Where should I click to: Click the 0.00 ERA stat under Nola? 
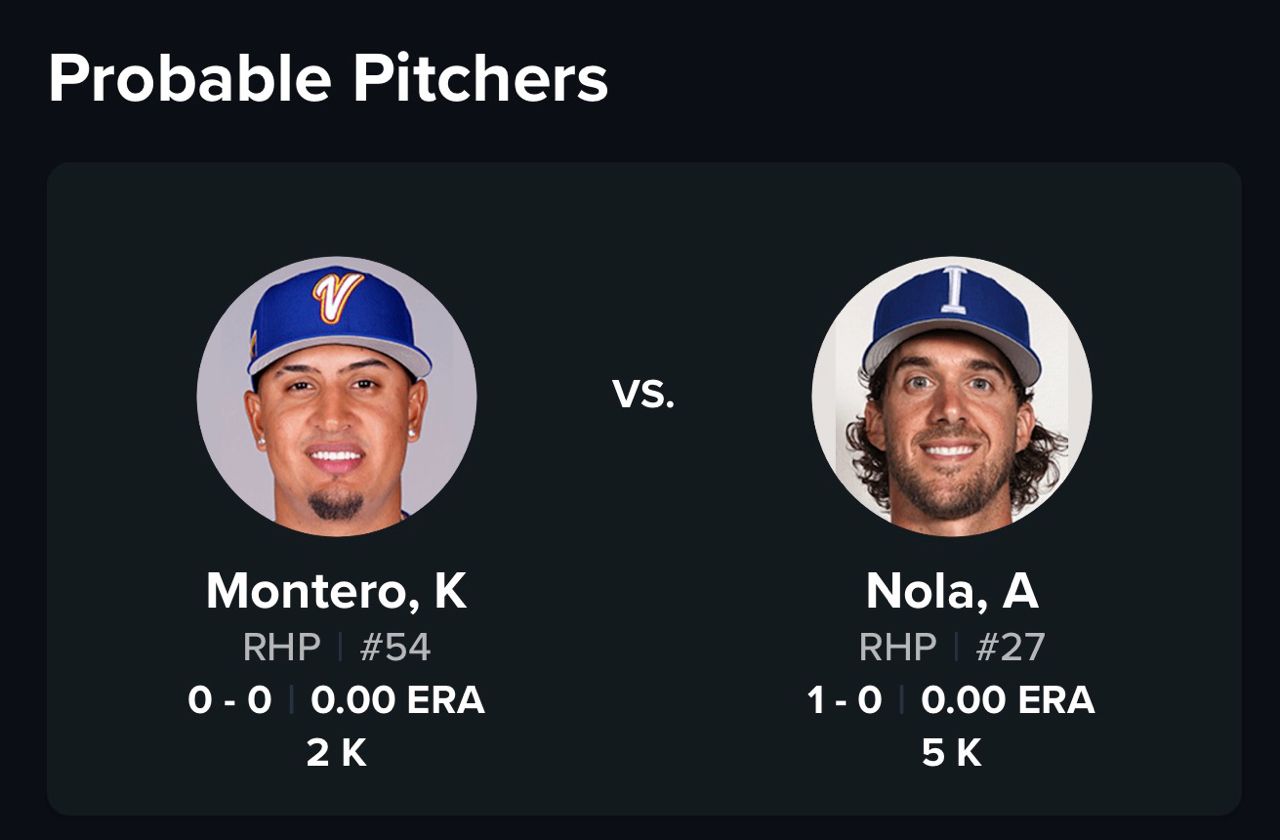tap(1008, 700)
